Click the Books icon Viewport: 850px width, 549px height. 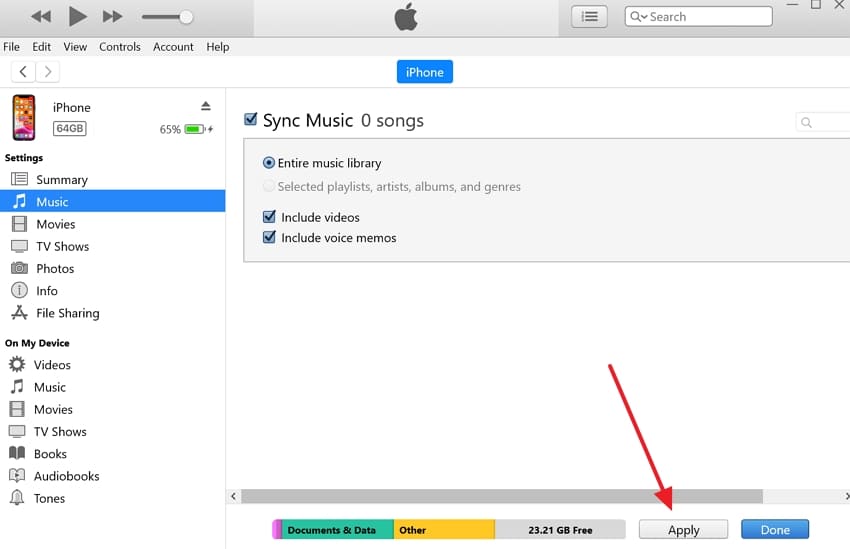17,453
